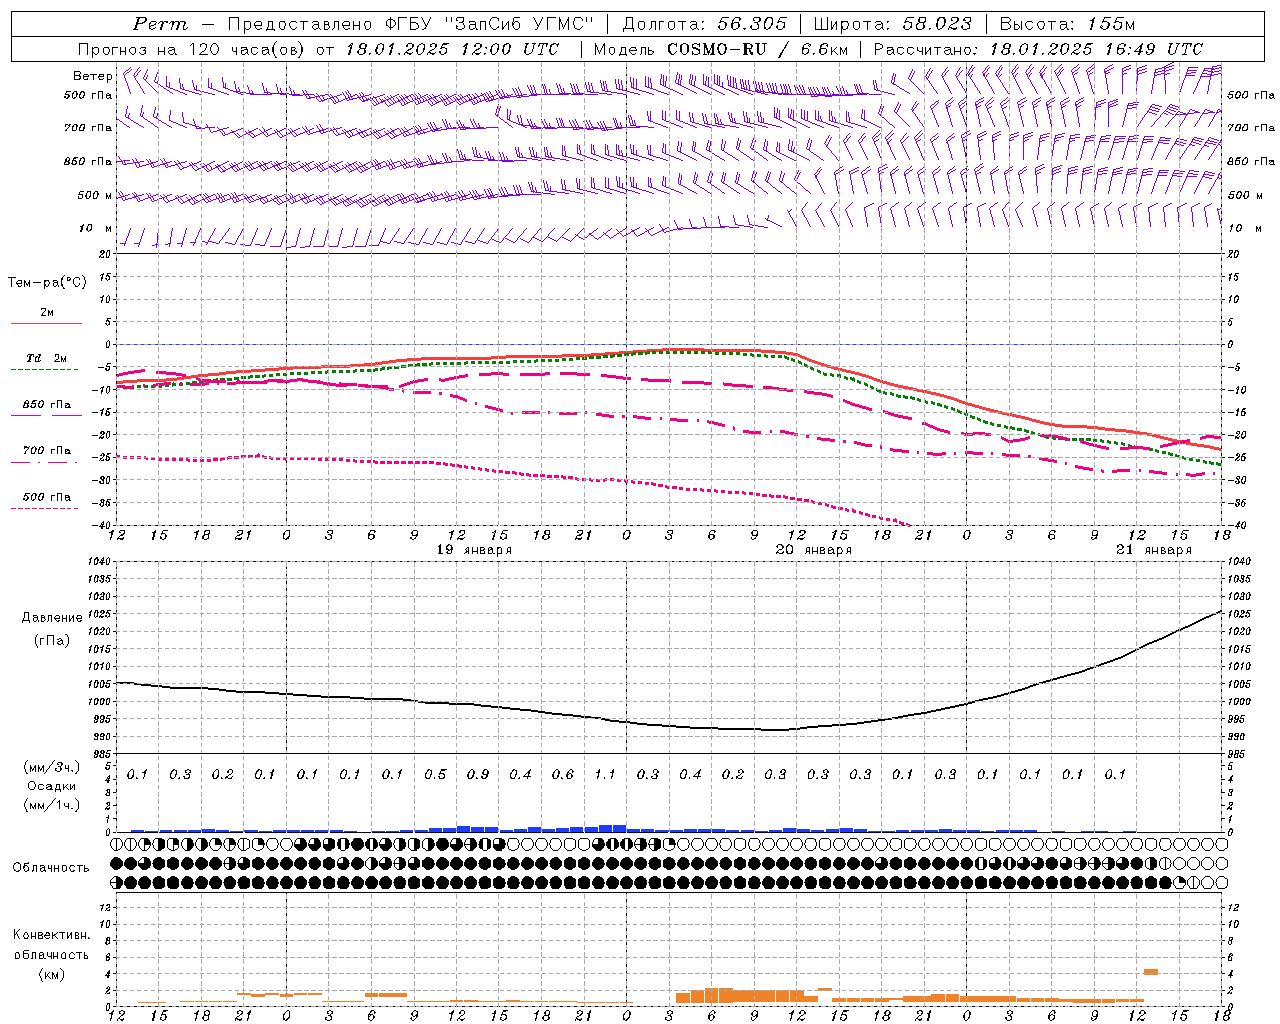Screen dimensions: 1280x1024
Task: Click the "20" value on left temperature axis
Action: click(x=107, y=254)
